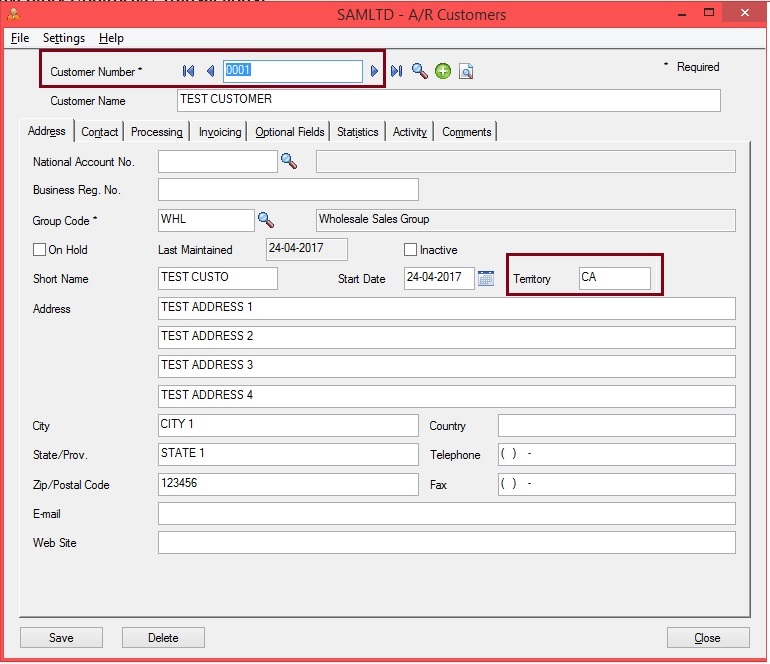Switch to the Processing tab
The height and width of the screenshot is (664, 770).
coord(157,132)
